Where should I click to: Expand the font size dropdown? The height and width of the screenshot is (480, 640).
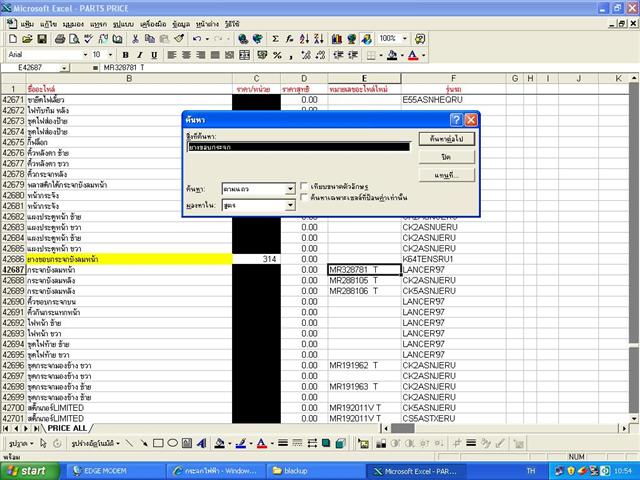[110, 55]
